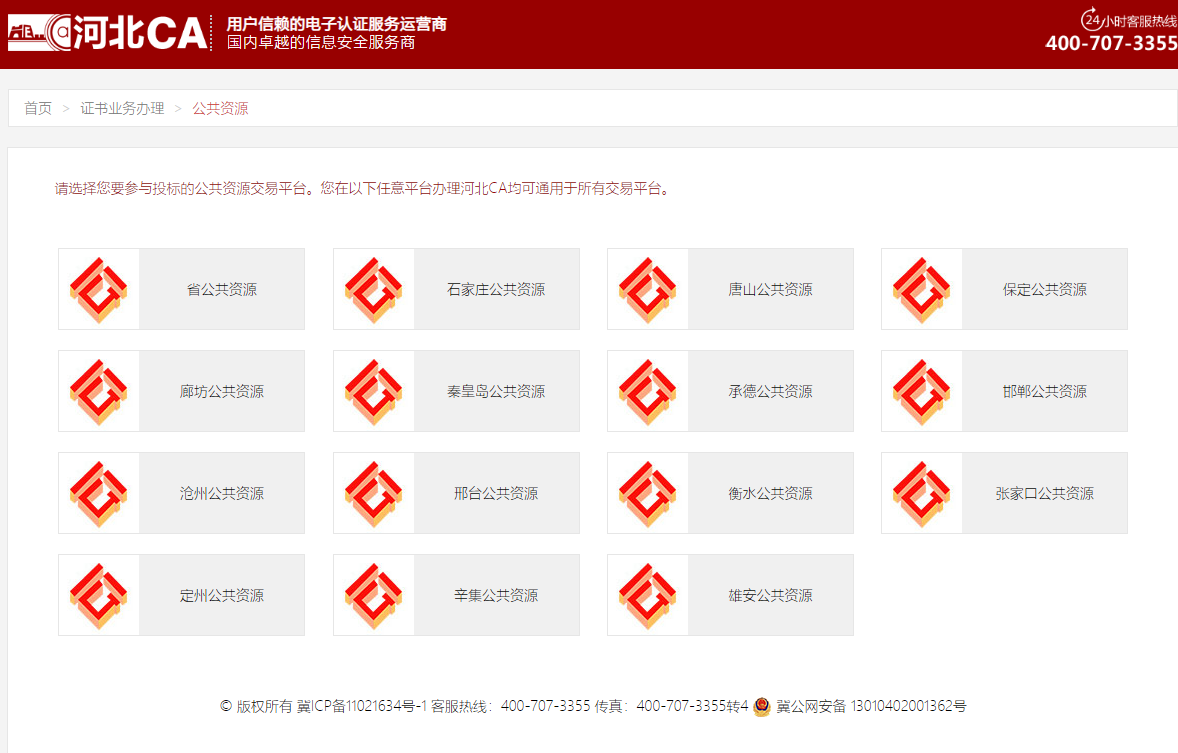The width and height of the screenshot is (1178, 753).
Task: Click the icon beside 省公共资源
Action: tap(99, 289)
